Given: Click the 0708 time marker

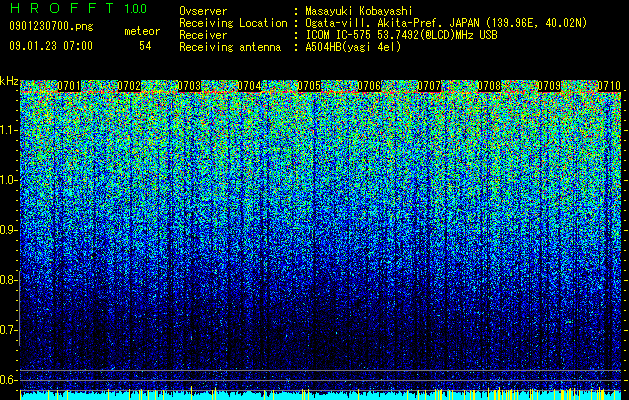Looking at the screenshot, I should [489, 86].
